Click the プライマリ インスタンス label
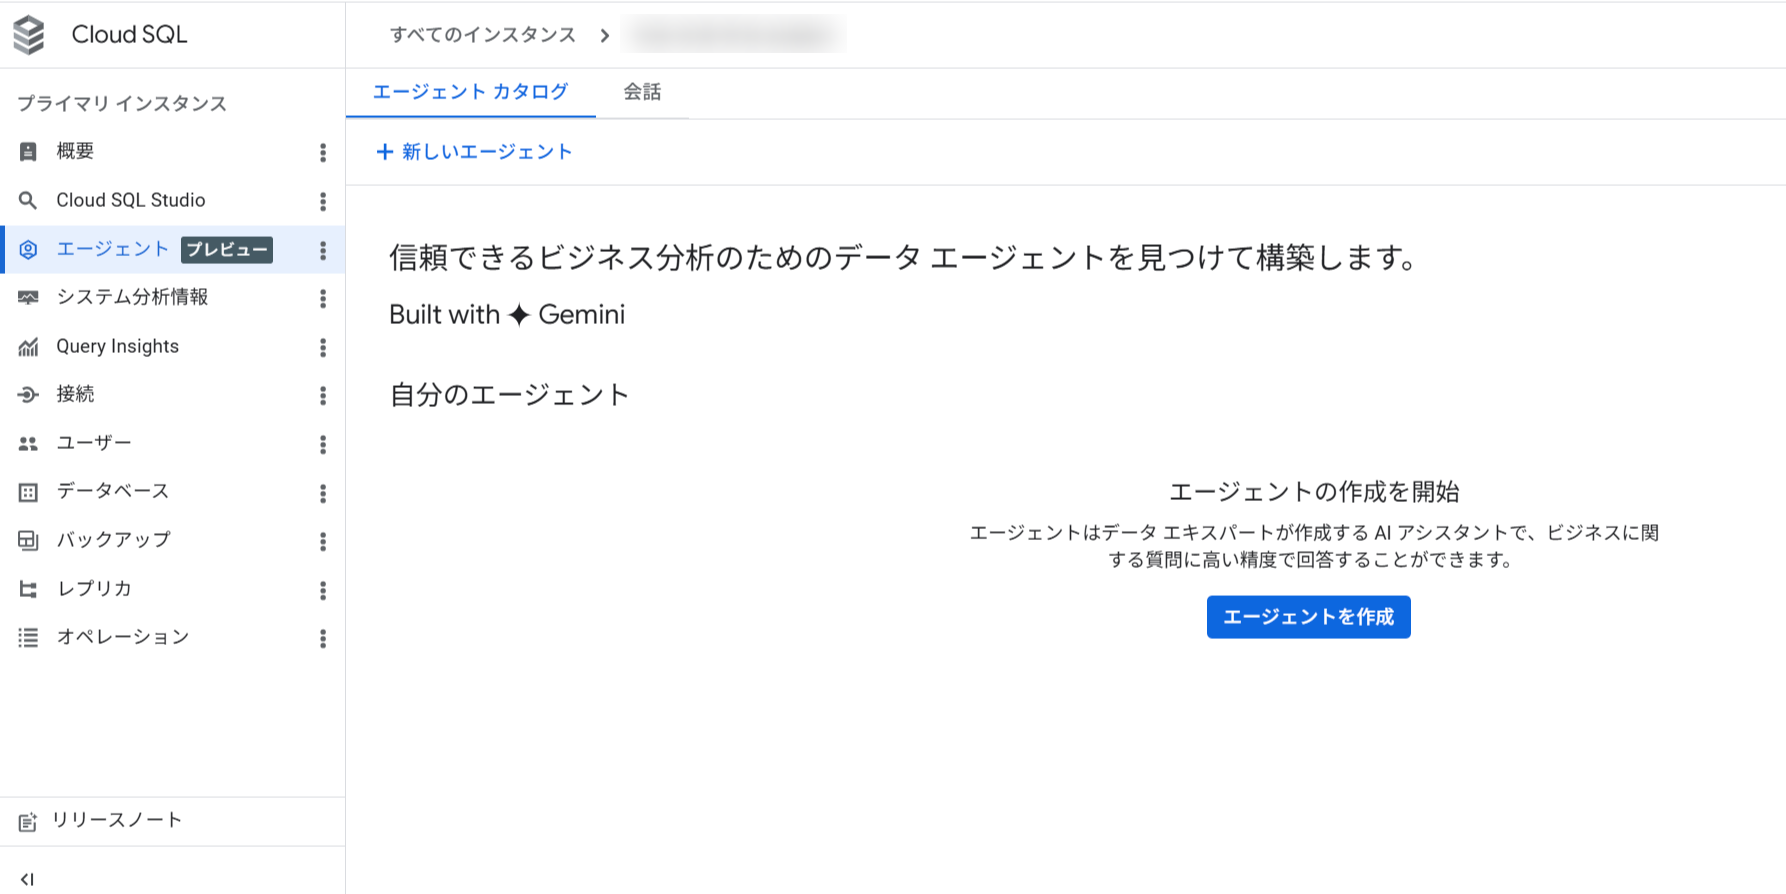The width and height of the screenshot is (1786, 894). [122, 104]
